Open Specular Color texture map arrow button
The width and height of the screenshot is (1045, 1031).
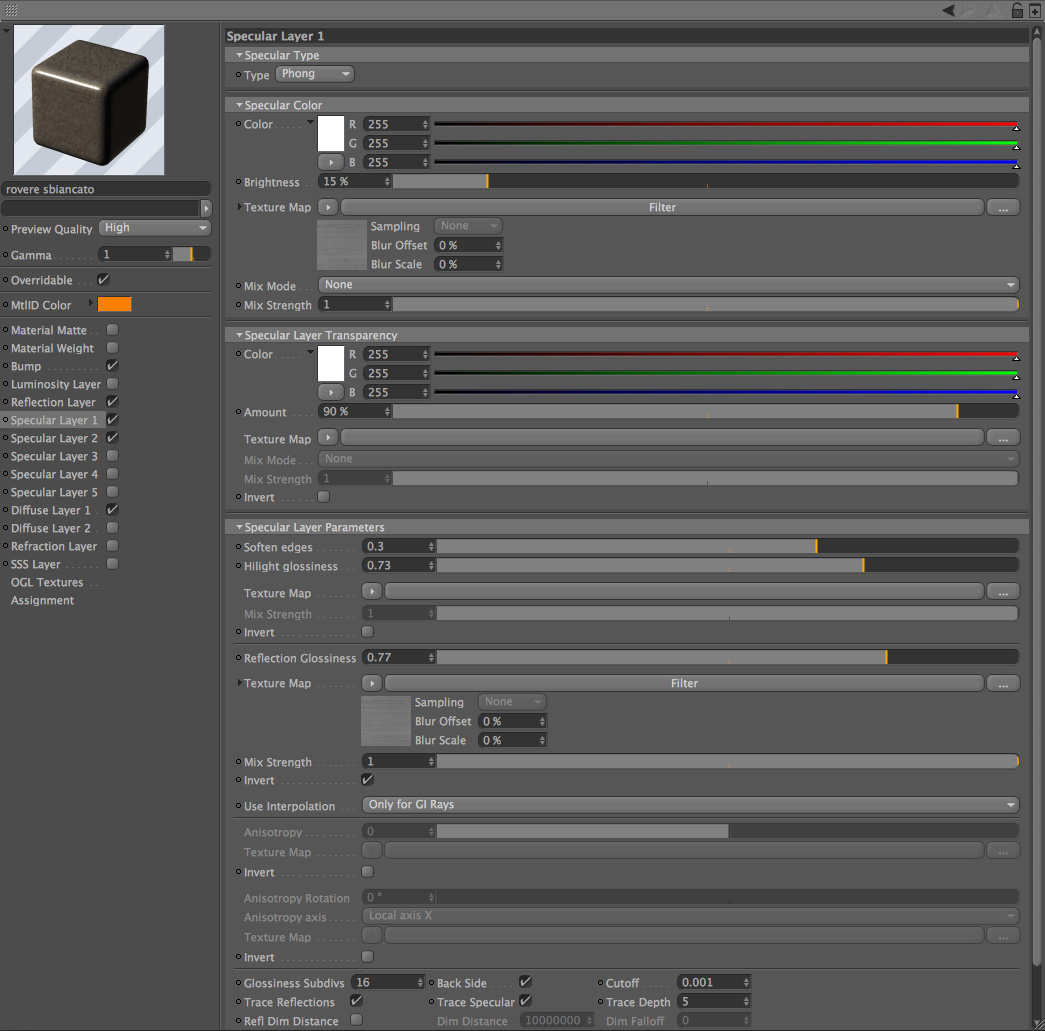328,207
